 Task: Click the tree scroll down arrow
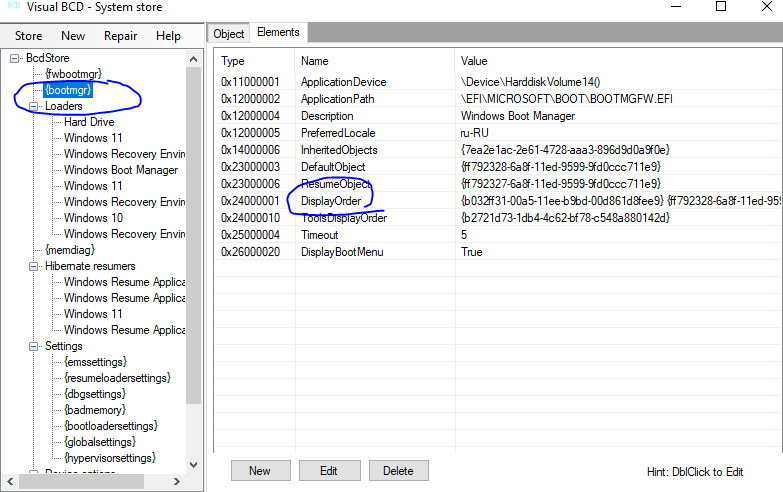tap(194, 465)
